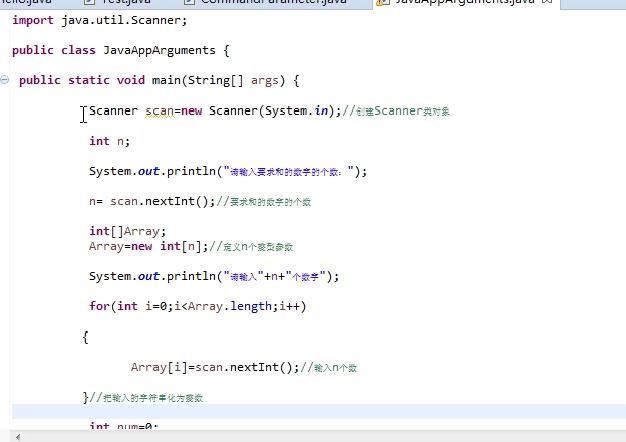Viewport: 626px width, 442px height.
Task: Click the println statement containing '+n+'
Action: coord(214,276)
